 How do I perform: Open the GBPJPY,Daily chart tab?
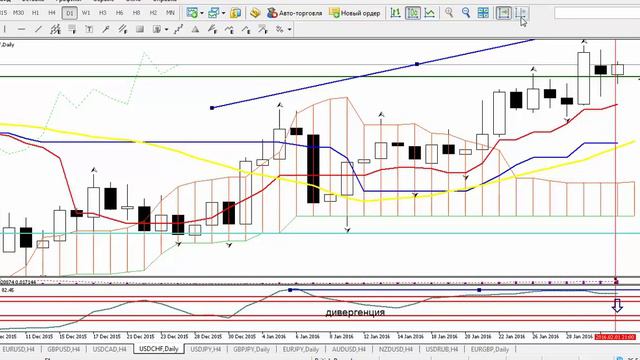(x=251, y=349)
